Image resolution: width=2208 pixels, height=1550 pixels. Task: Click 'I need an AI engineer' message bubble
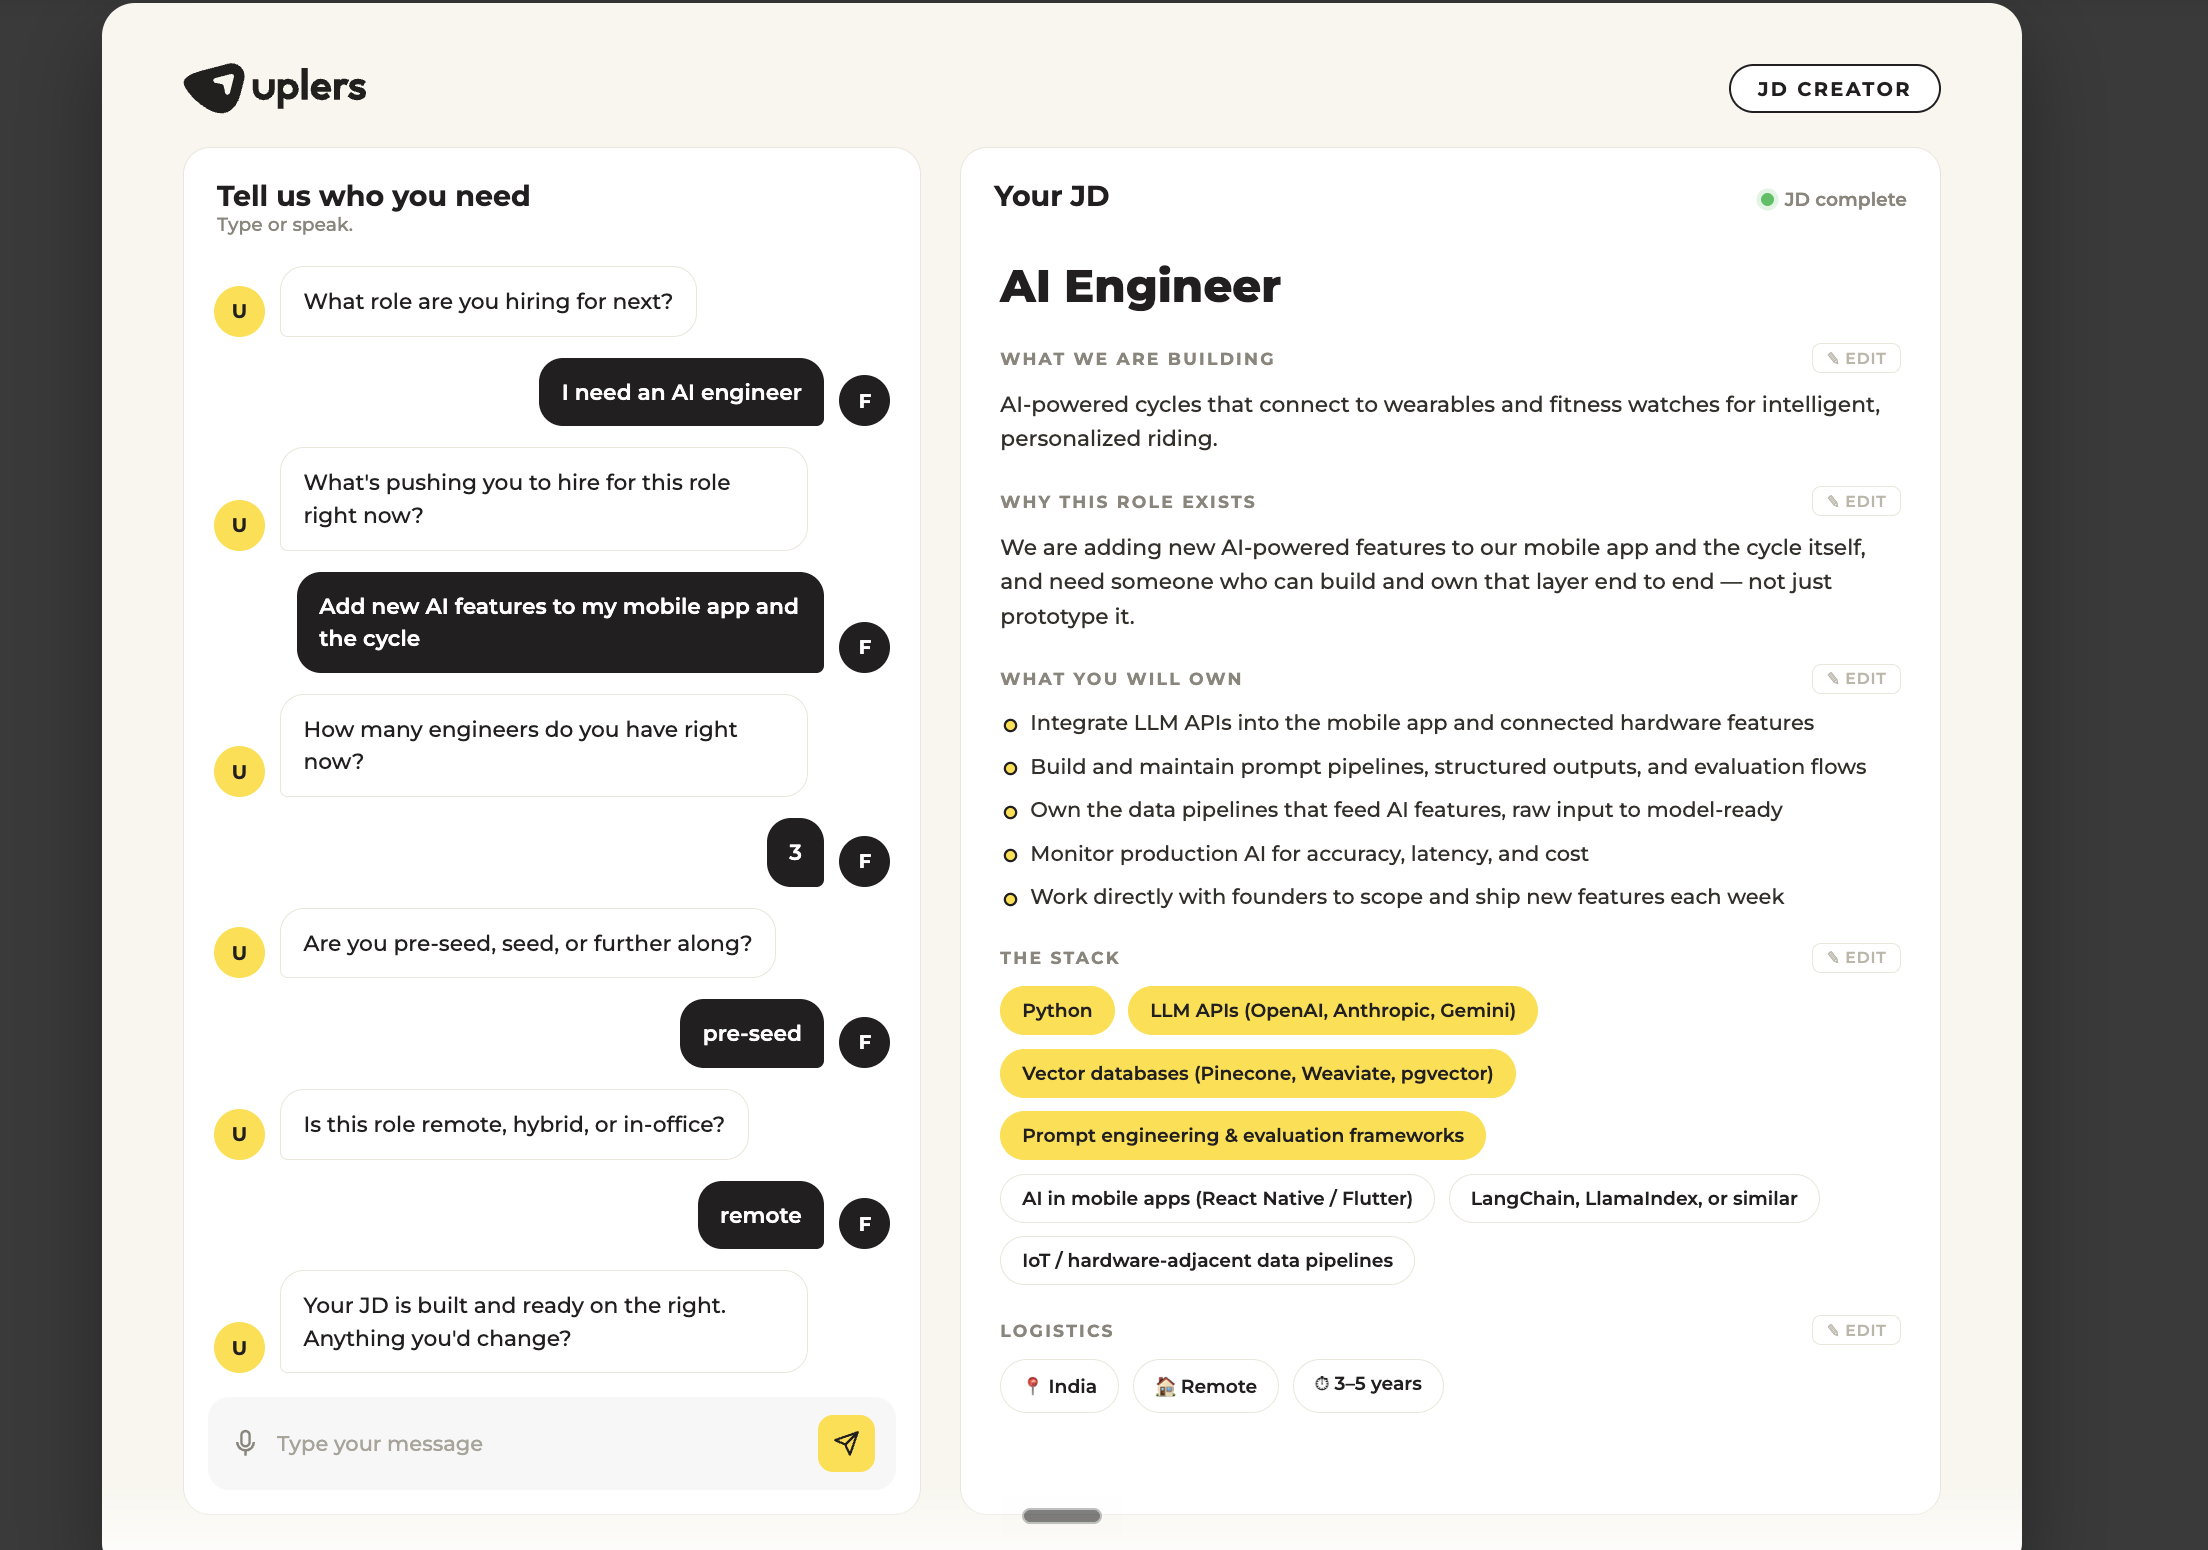pyautogui.click(x=681, y=392)
